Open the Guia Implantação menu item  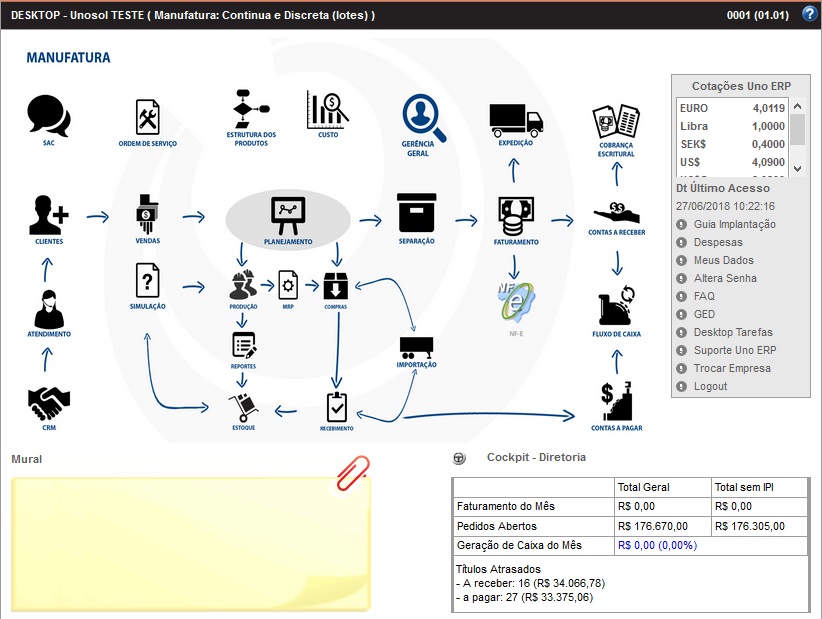click(x=734, y=224)
